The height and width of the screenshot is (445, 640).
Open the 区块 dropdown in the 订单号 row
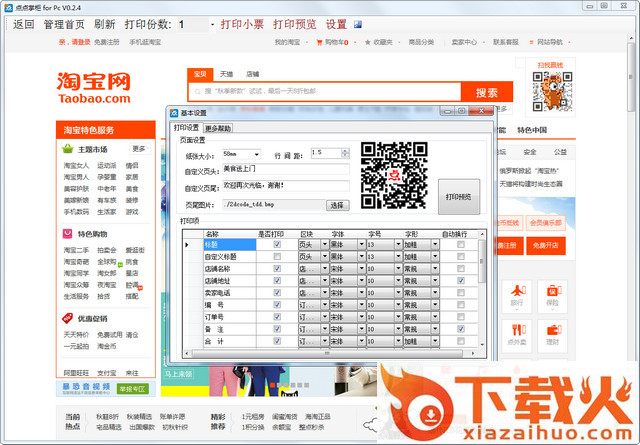(324, 316)
